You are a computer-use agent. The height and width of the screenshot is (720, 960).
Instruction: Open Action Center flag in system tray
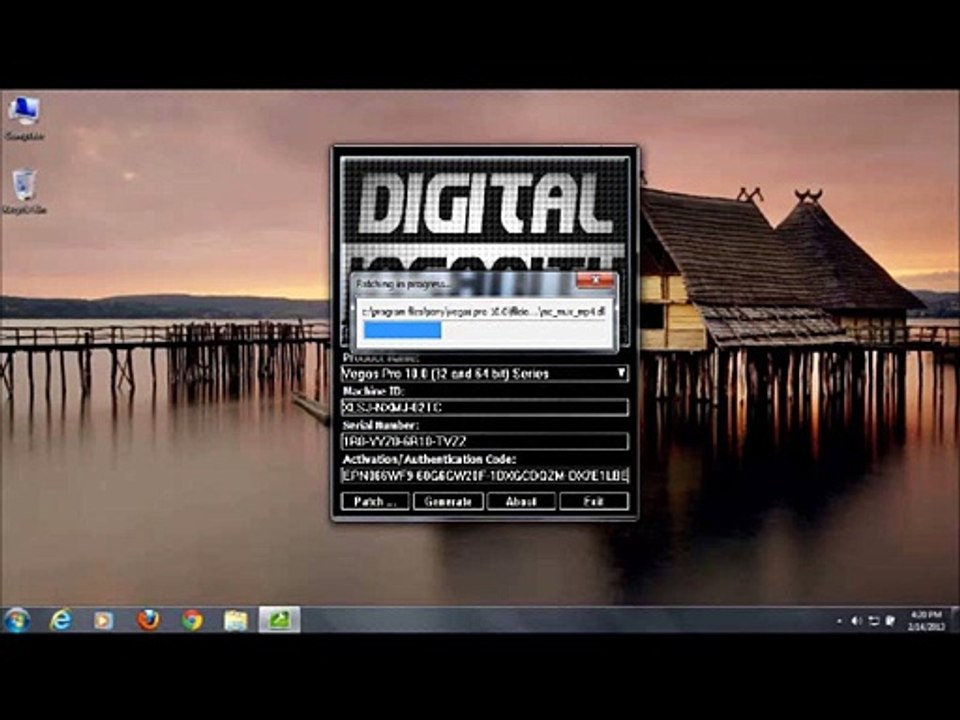click(x=891, y=621)
